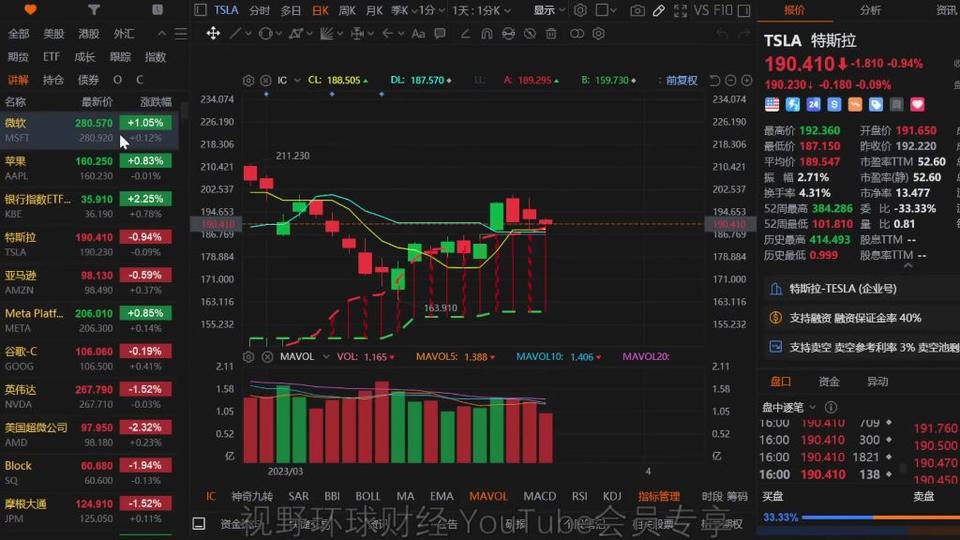Click the watchlist vertical scrollbar
This screenshot has height=540, width=960.
(x=184, y=110)
